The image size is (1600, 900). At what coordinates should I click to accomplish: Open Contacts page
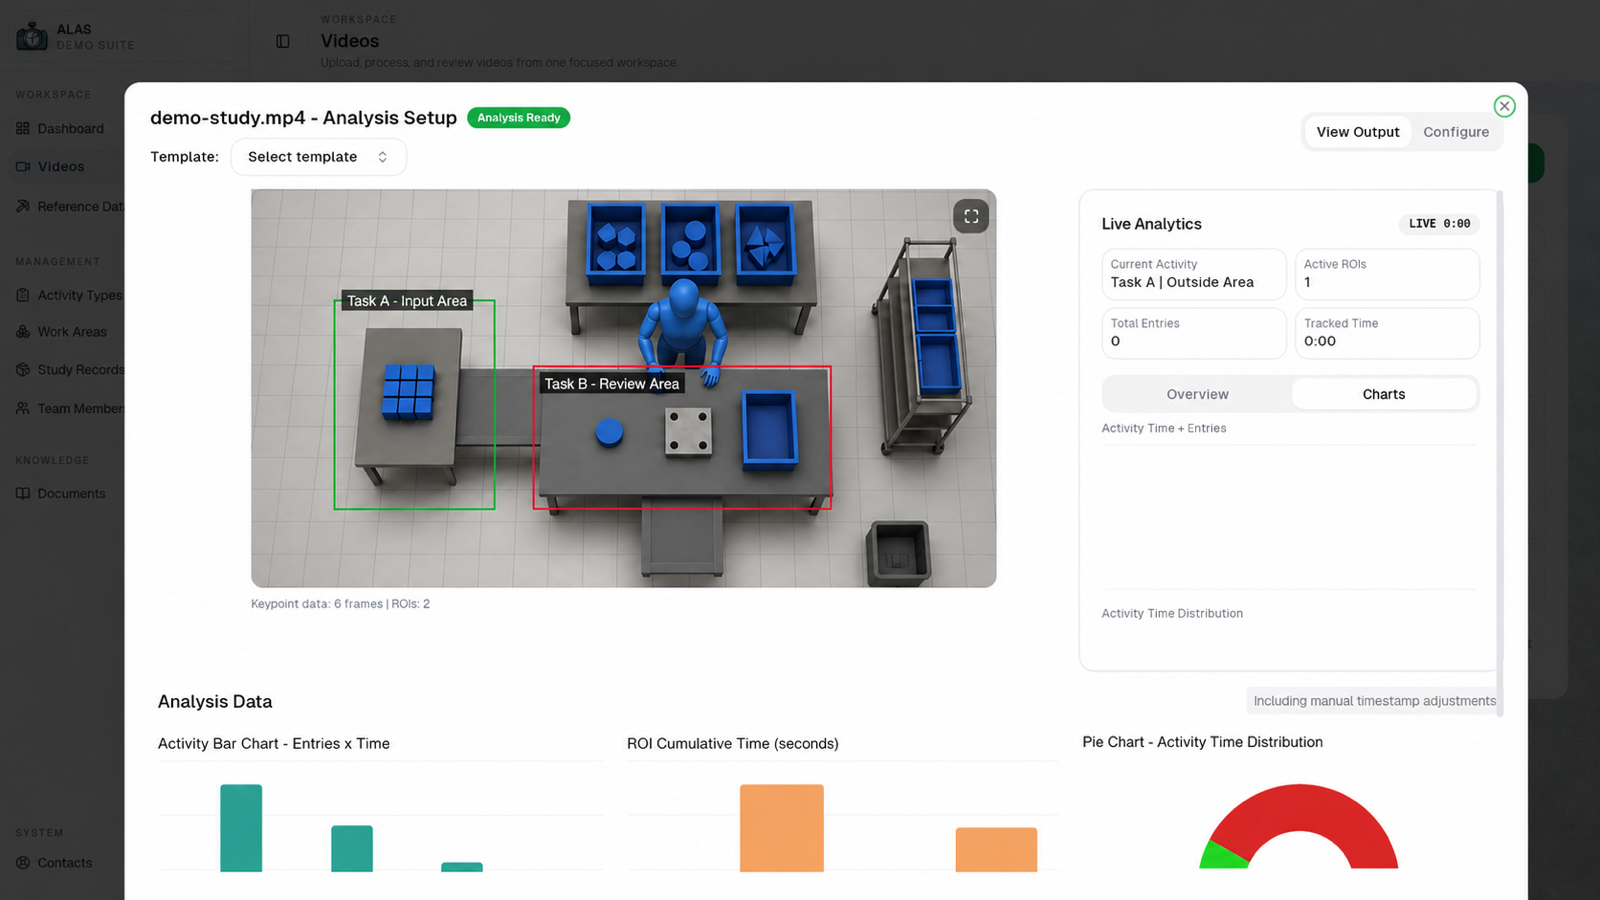[x=65, y=862]
